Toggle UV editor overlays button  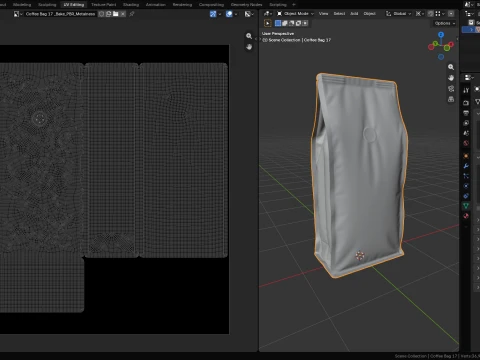(229, 14)
